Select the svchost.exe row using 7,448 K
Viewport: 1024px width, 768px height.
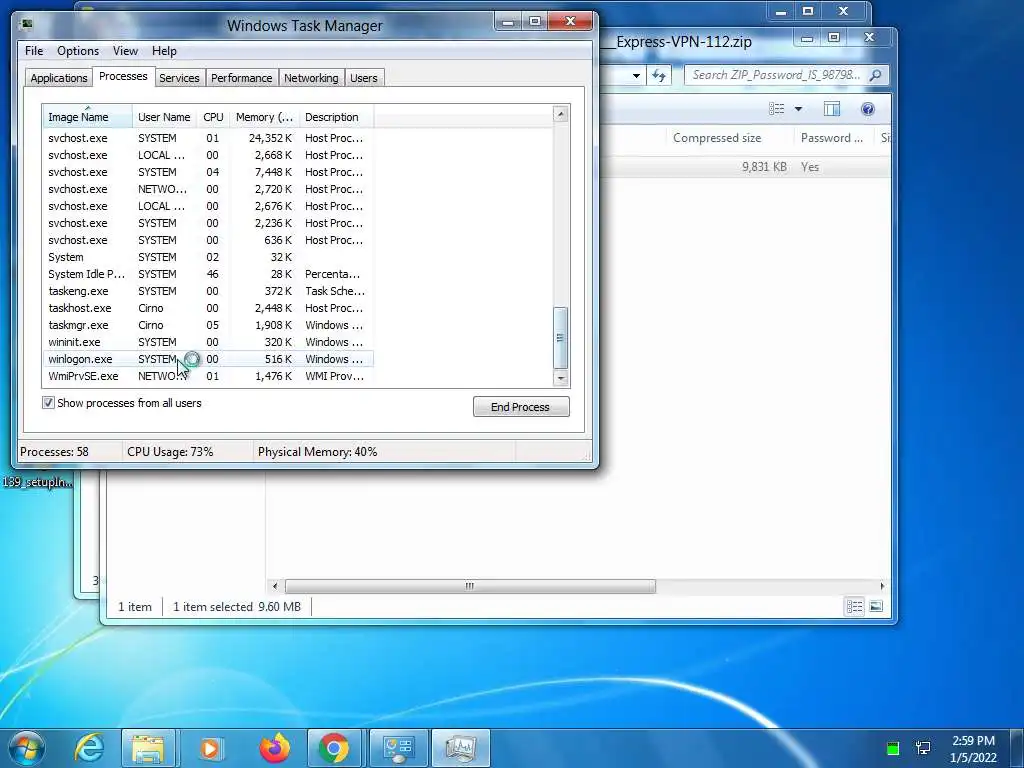(208, 172)
